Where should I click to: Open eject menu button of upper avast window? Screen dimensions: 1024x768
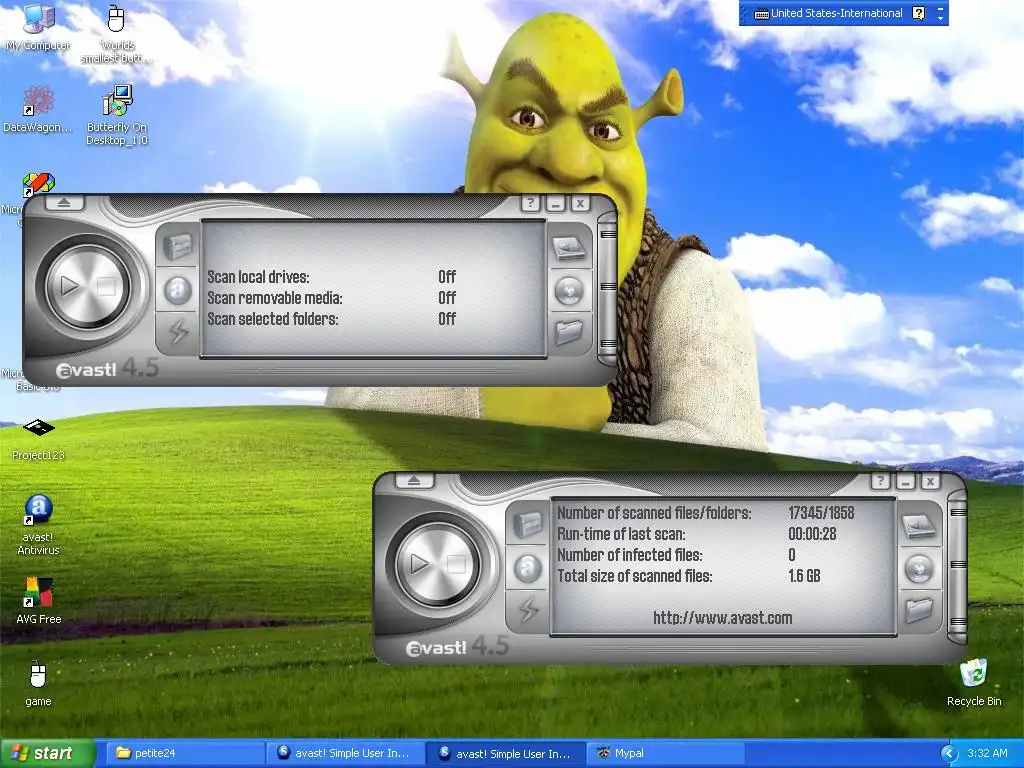pyautogui.click(x=64, y=202)
